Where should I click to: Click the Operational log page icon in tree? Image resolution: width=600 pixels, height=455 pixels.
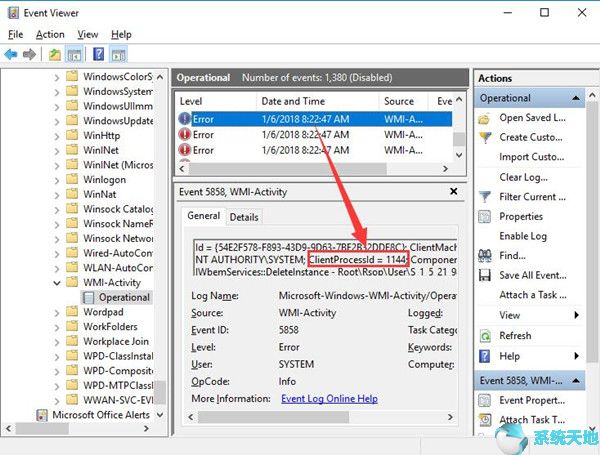88,297
